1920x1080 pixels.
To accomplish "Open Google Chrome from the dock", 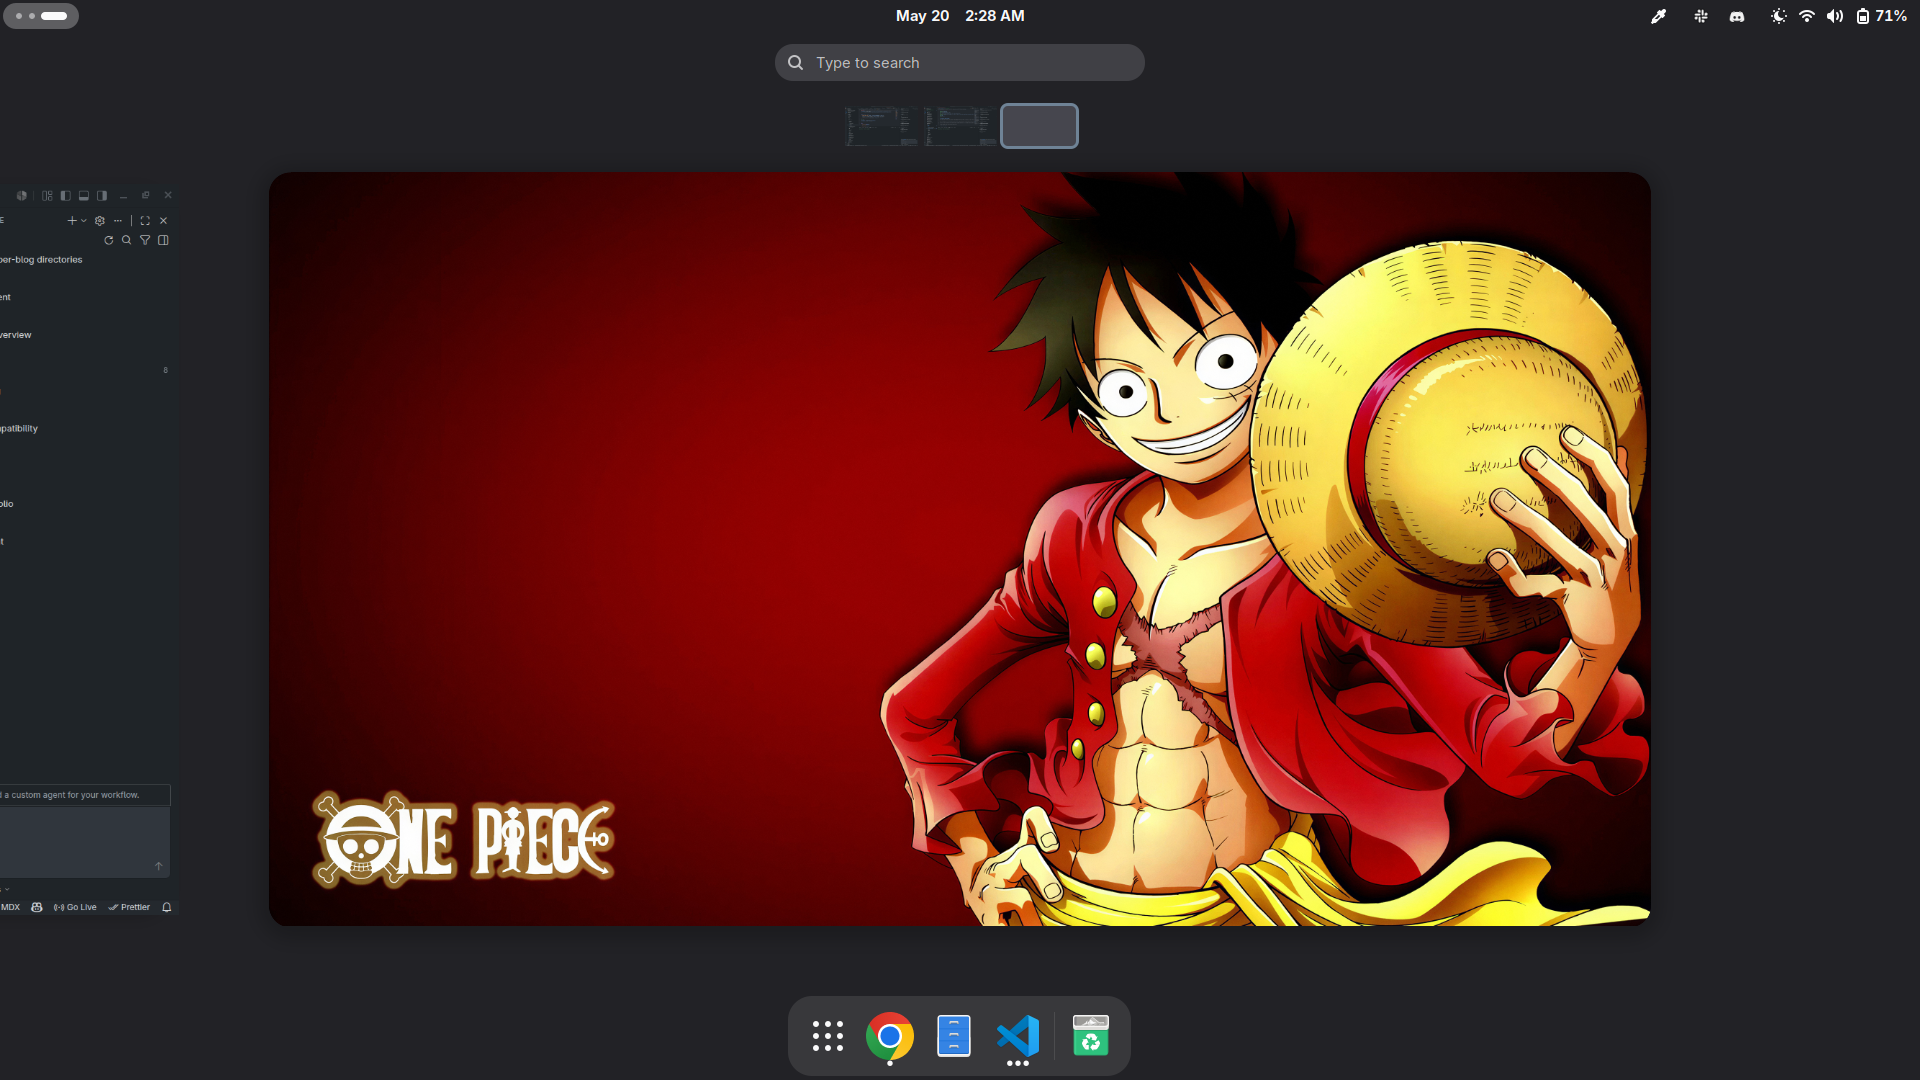I will click(890, 1036).
